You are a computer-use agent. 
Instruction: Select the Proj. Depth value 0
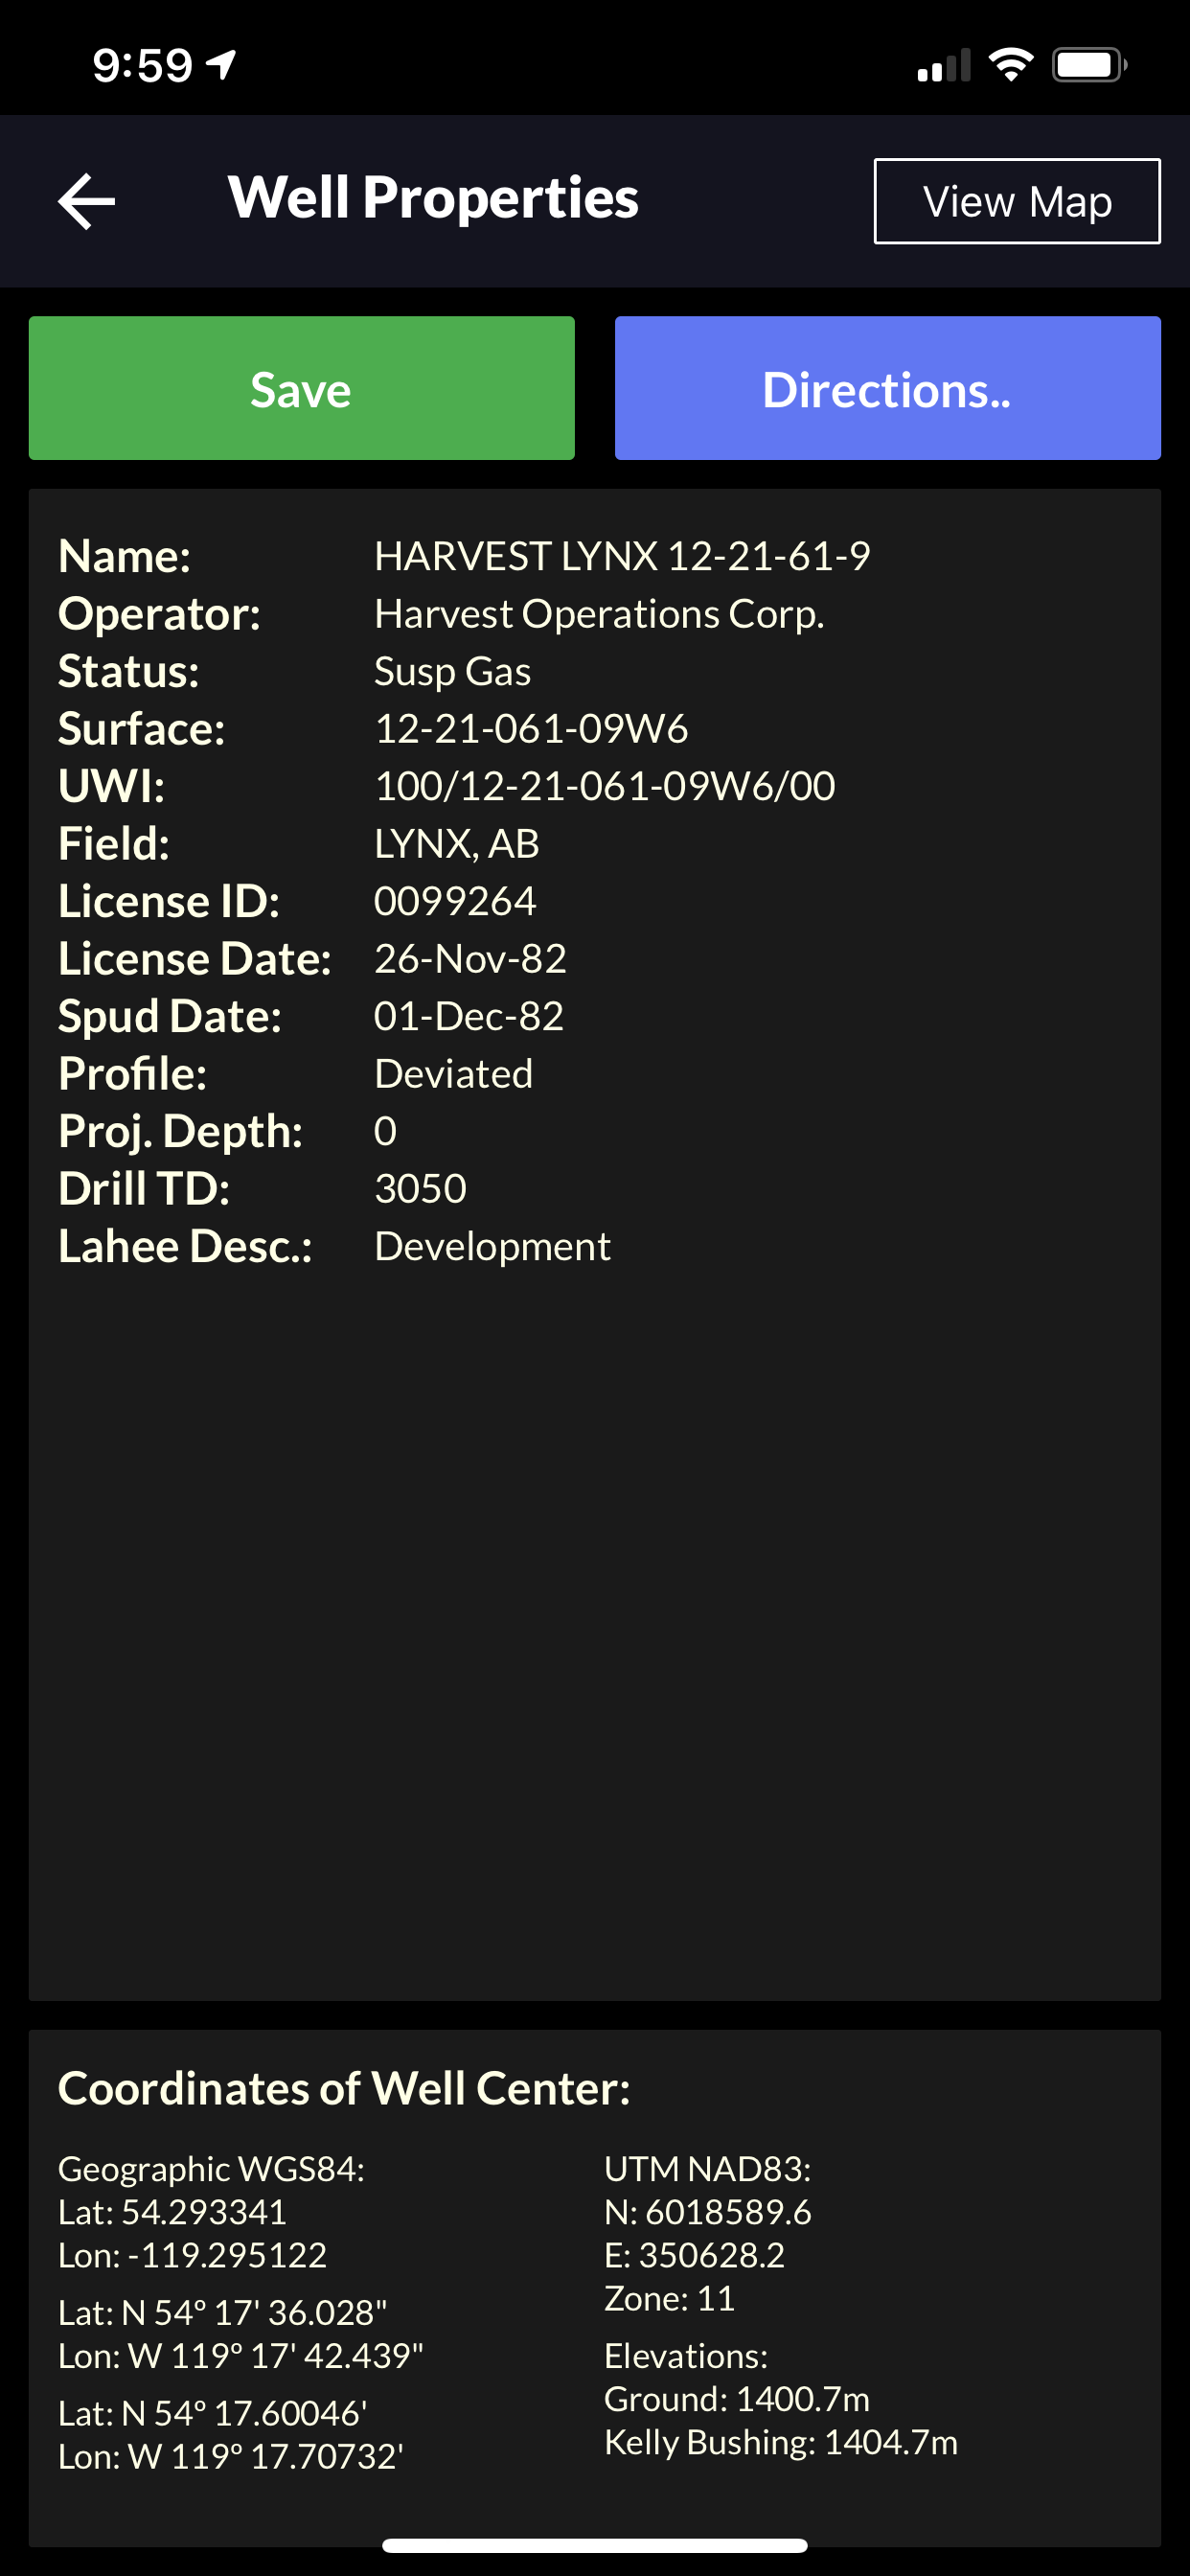385,1131
